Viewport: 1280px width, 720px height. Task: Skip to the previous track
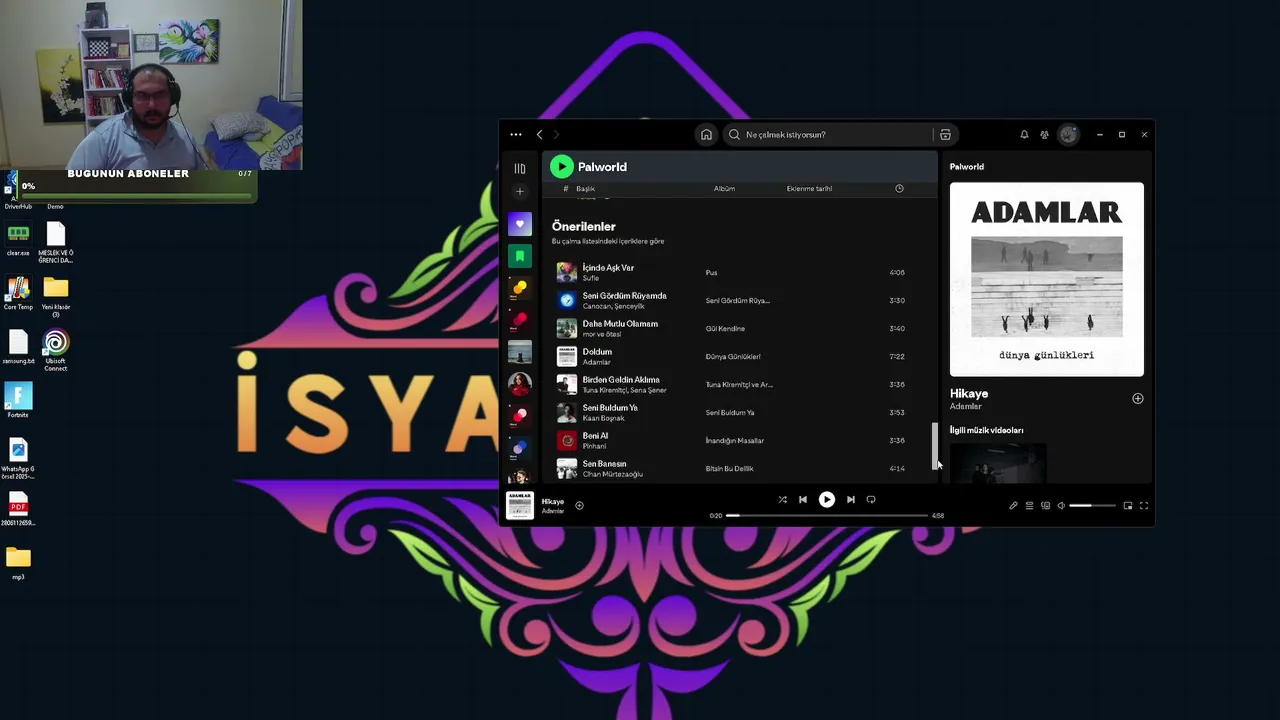[x=803, y=500]
